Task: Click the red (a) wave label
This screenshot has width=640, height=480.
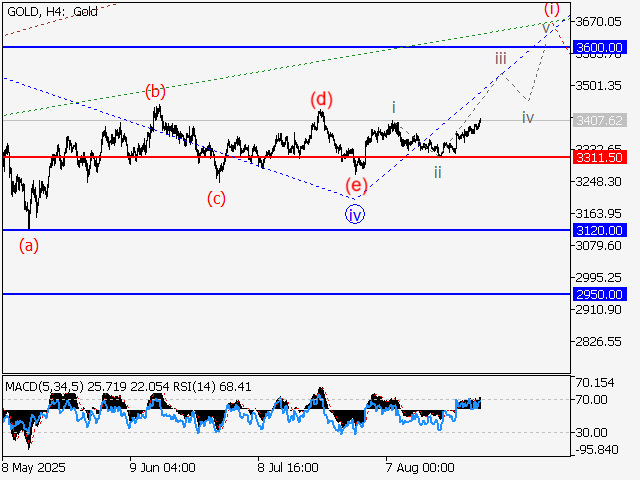Action: [29, 244]
